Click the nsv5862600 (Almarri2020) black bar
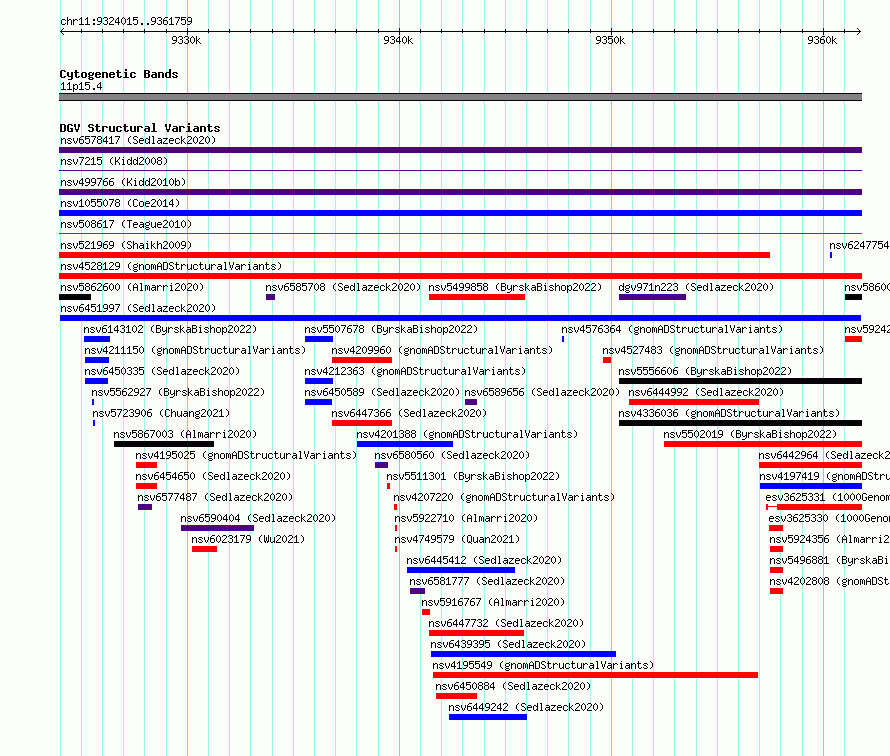Screen dimensions: 890x756 (x=75, y=297)
